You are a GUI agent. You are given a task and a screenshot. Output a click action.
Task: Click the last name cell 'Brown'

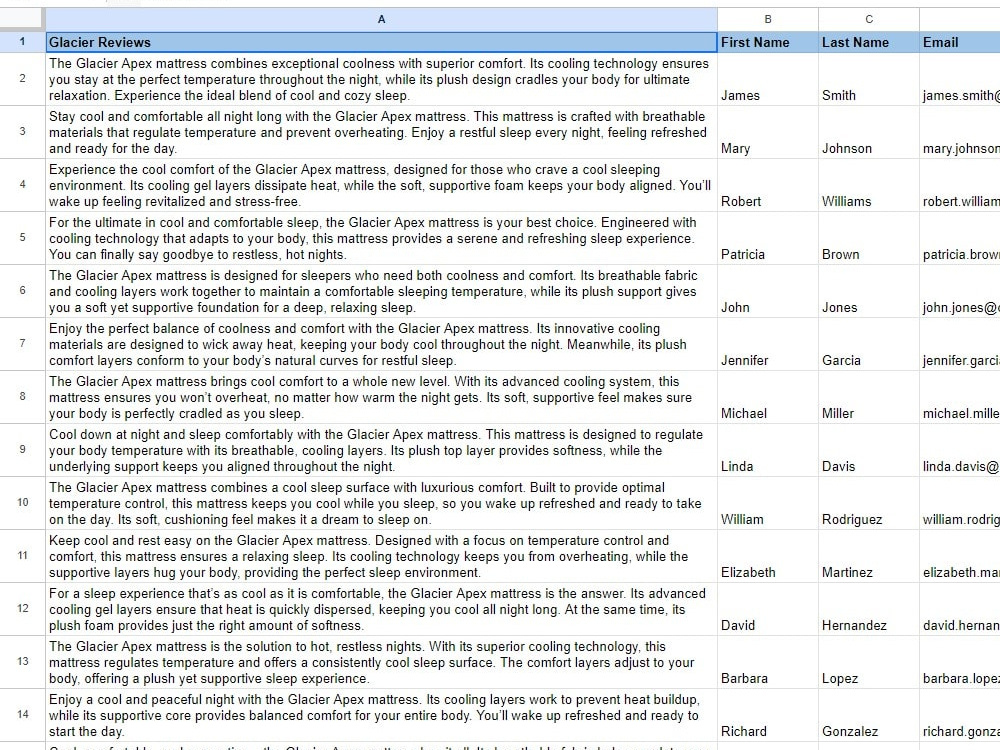(869, 238)
